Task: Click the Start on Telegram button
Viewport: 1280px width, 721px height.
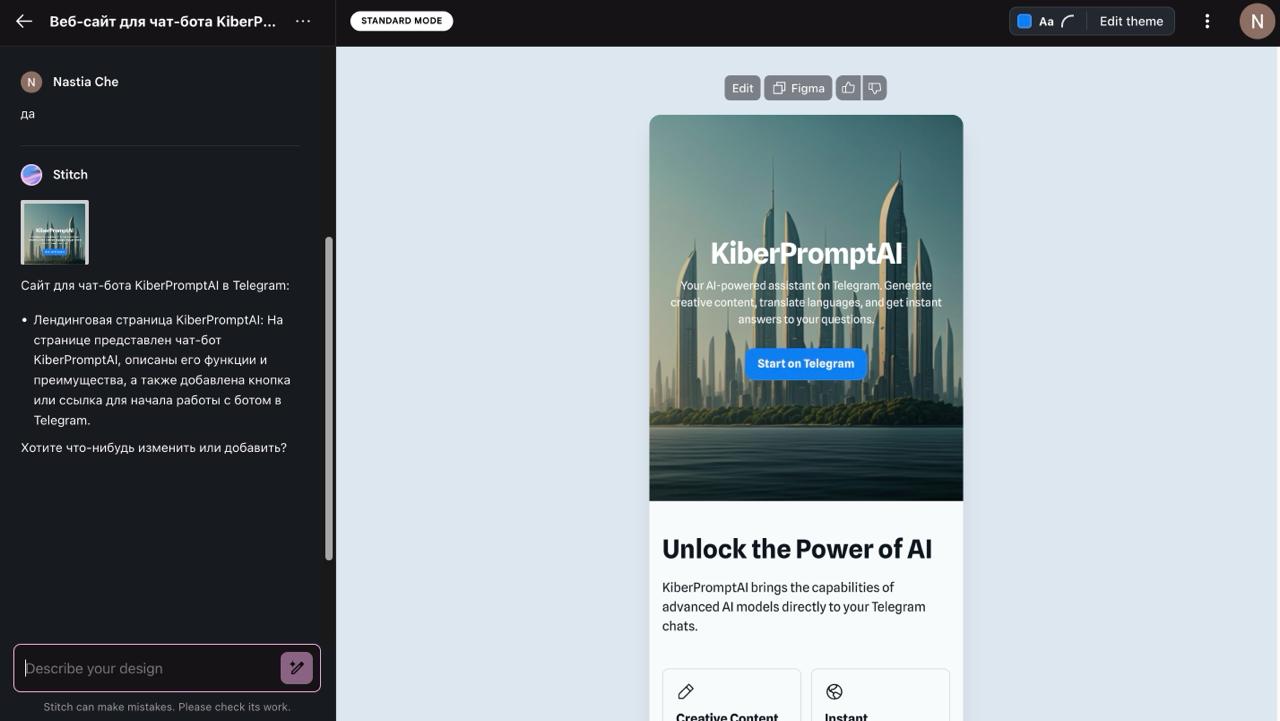Action: pyautogui.click(x=805, y=363)
